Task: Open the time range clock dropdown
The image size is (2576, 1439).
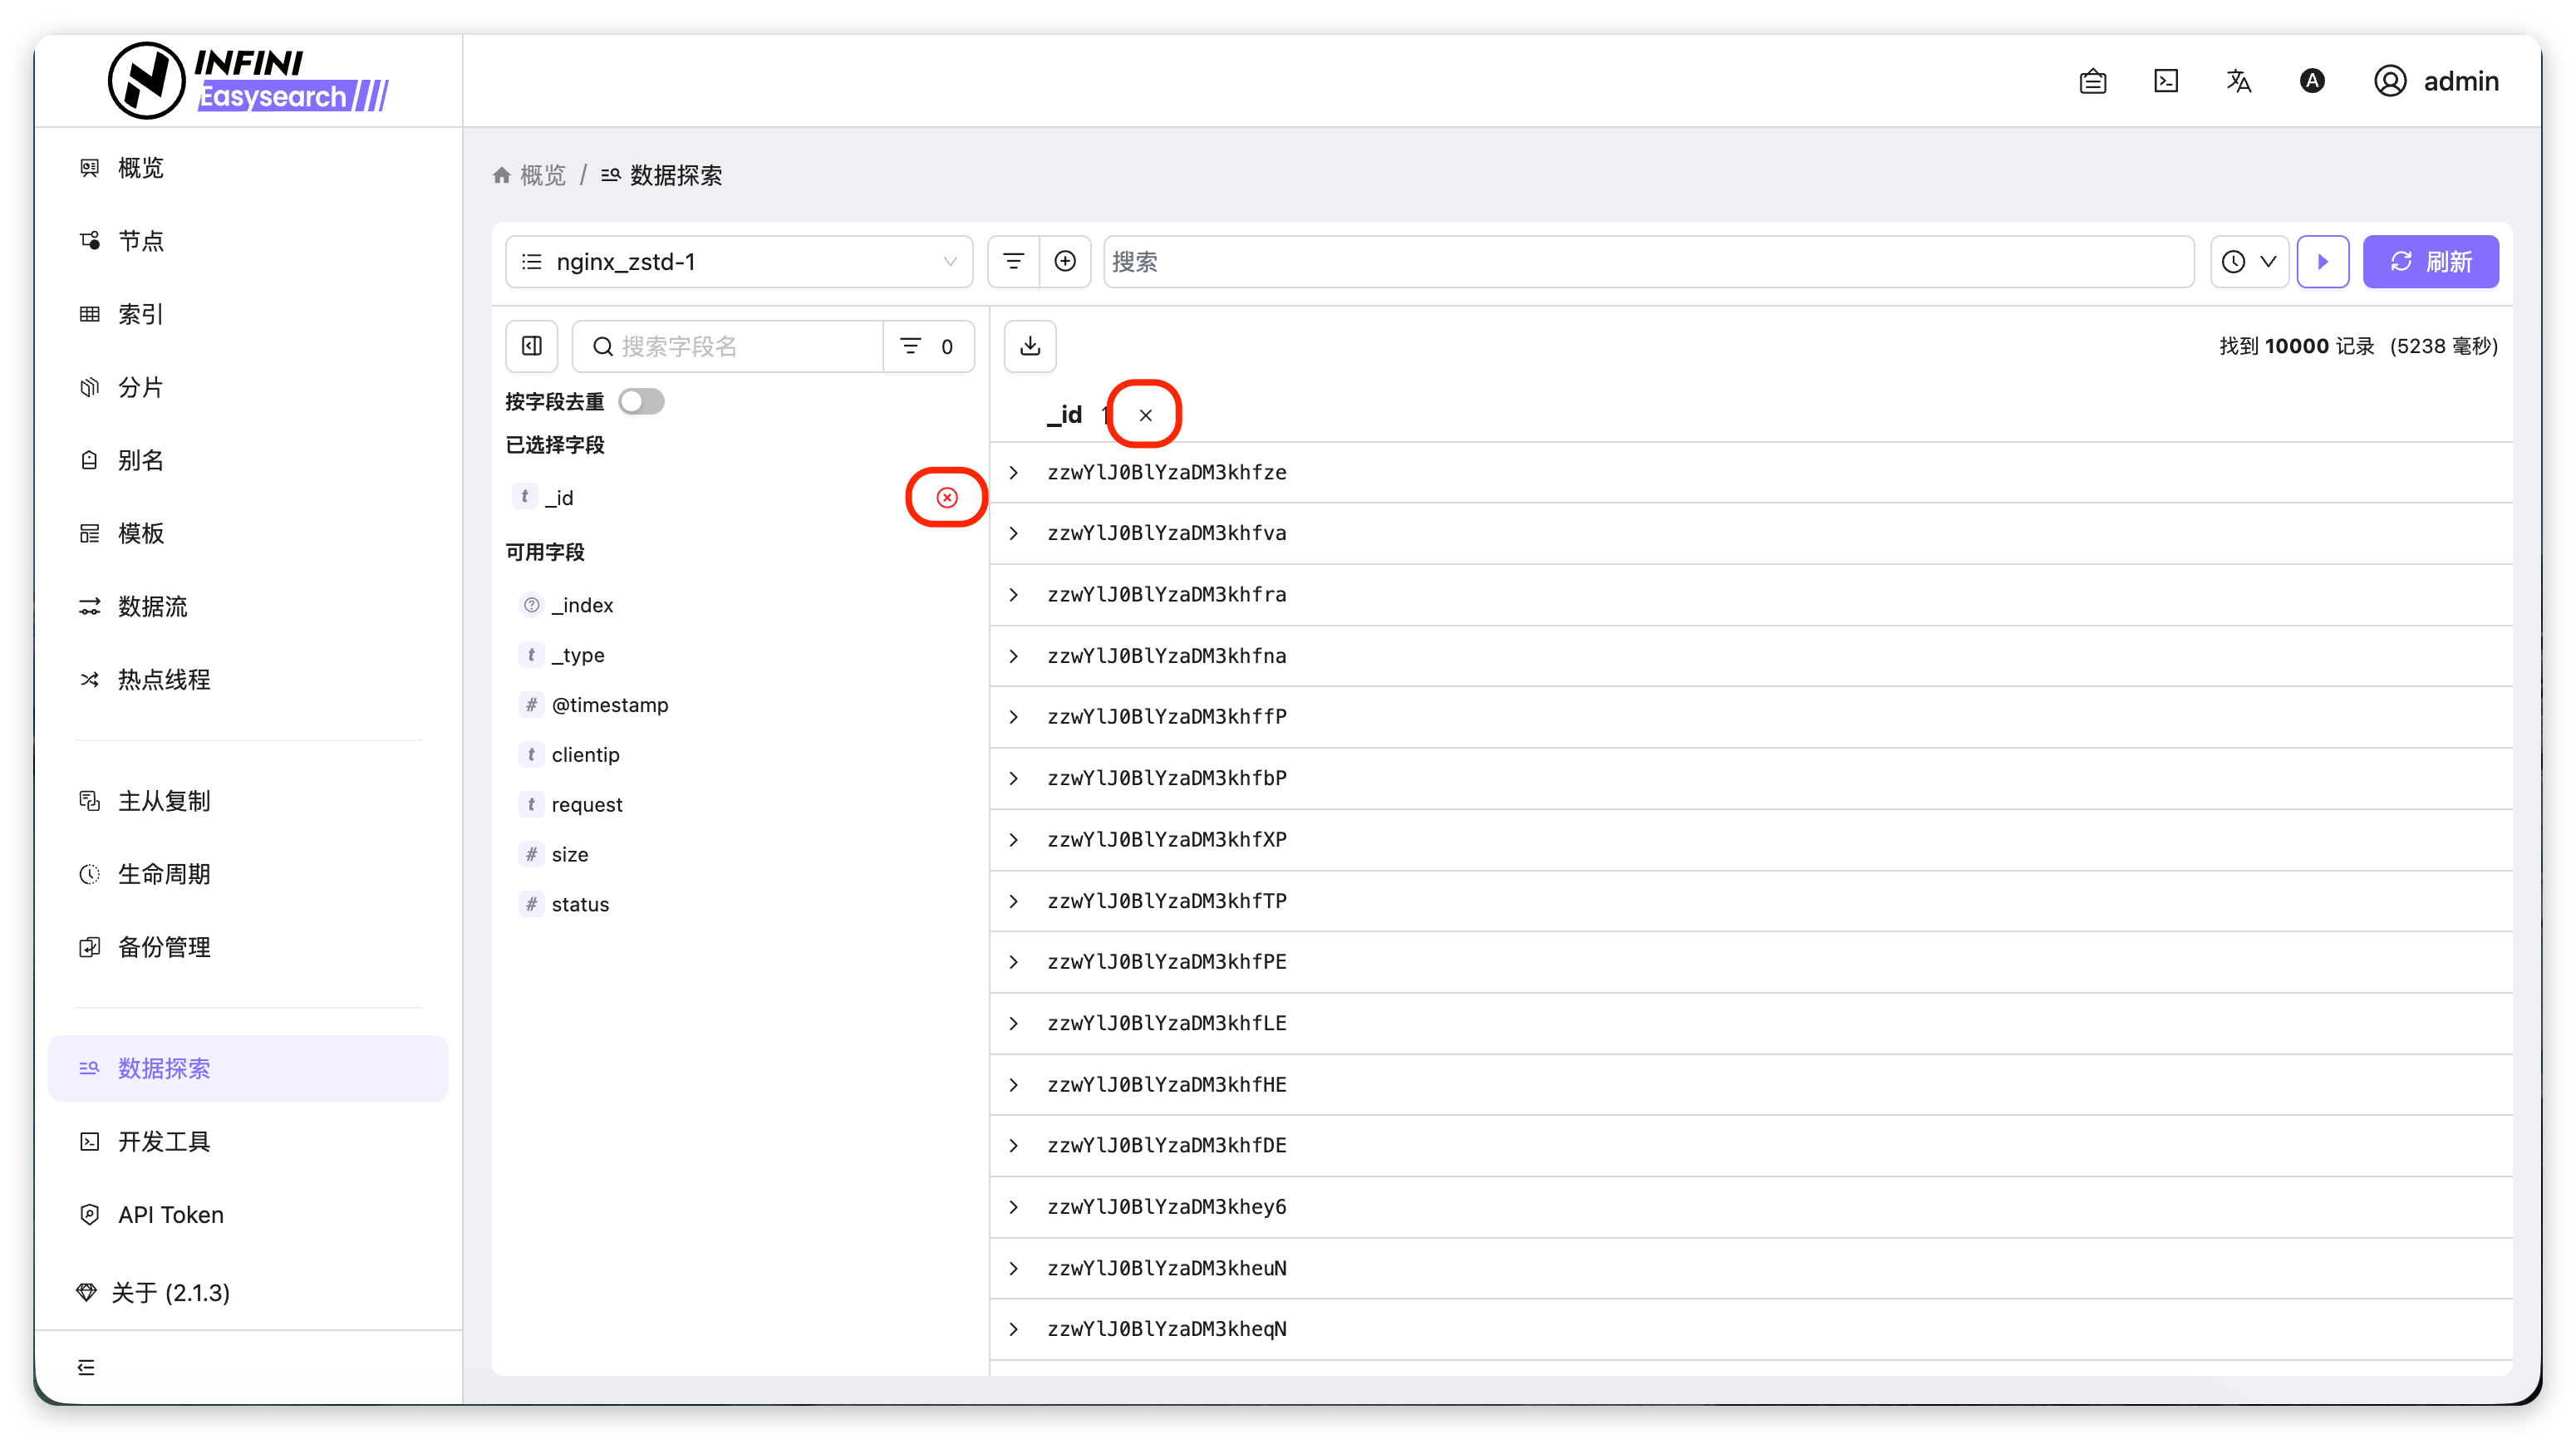Action: click(x=2249, y=261)
